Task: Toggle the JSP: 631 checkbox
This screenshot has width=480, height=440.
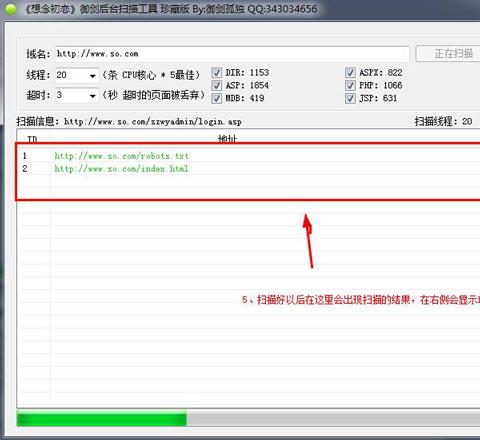Action: pos(350,98)
